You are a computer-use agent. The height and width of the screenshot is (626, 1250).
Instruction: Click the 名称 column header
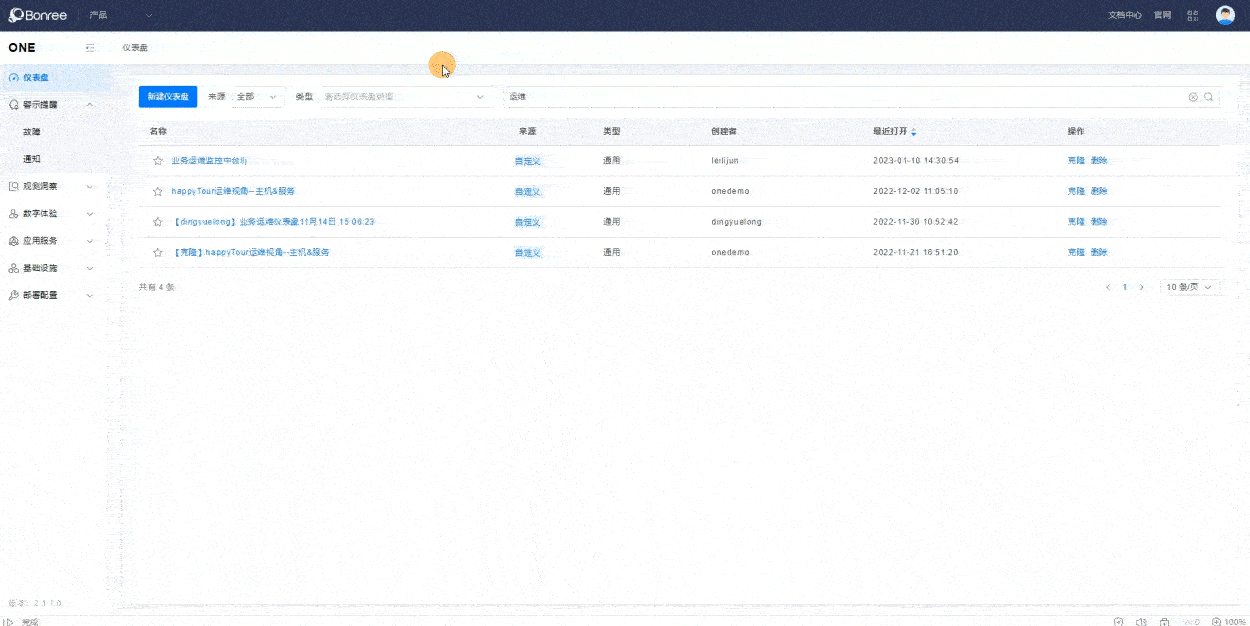tap(158, 131)
